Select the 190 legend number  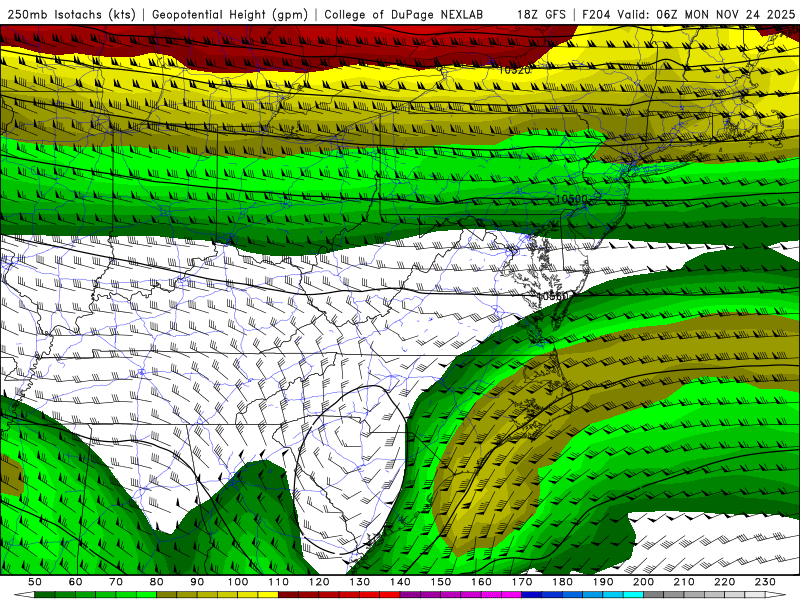click(603, 582)
